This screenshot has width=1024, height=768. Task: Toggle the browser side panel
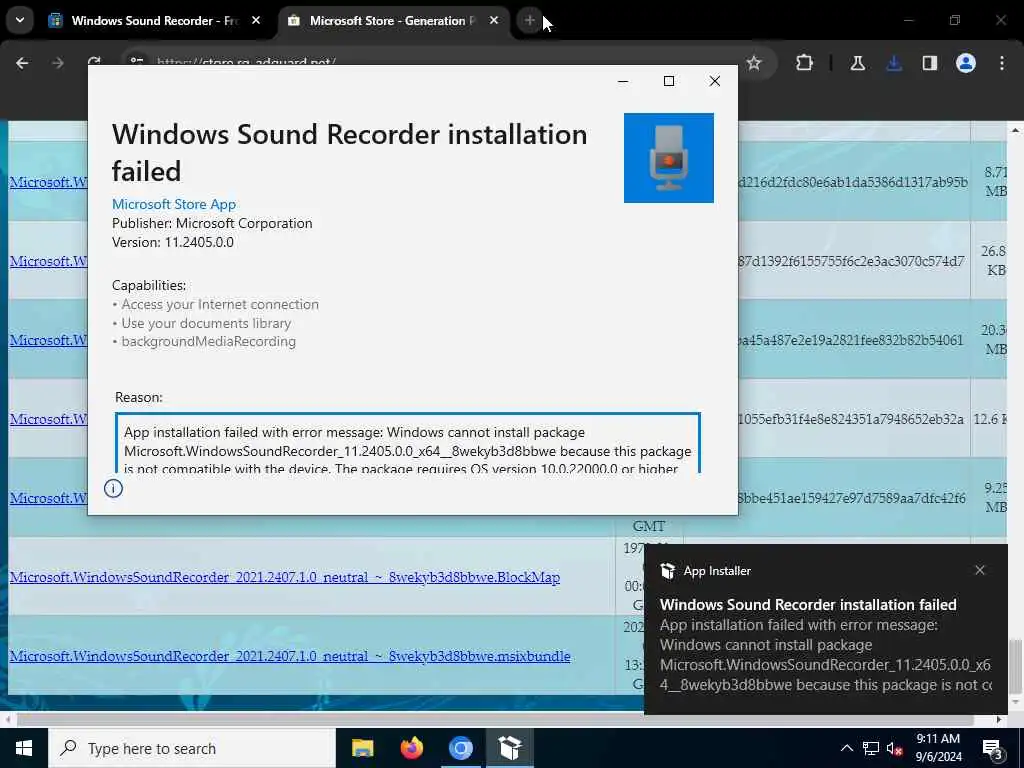930,63
